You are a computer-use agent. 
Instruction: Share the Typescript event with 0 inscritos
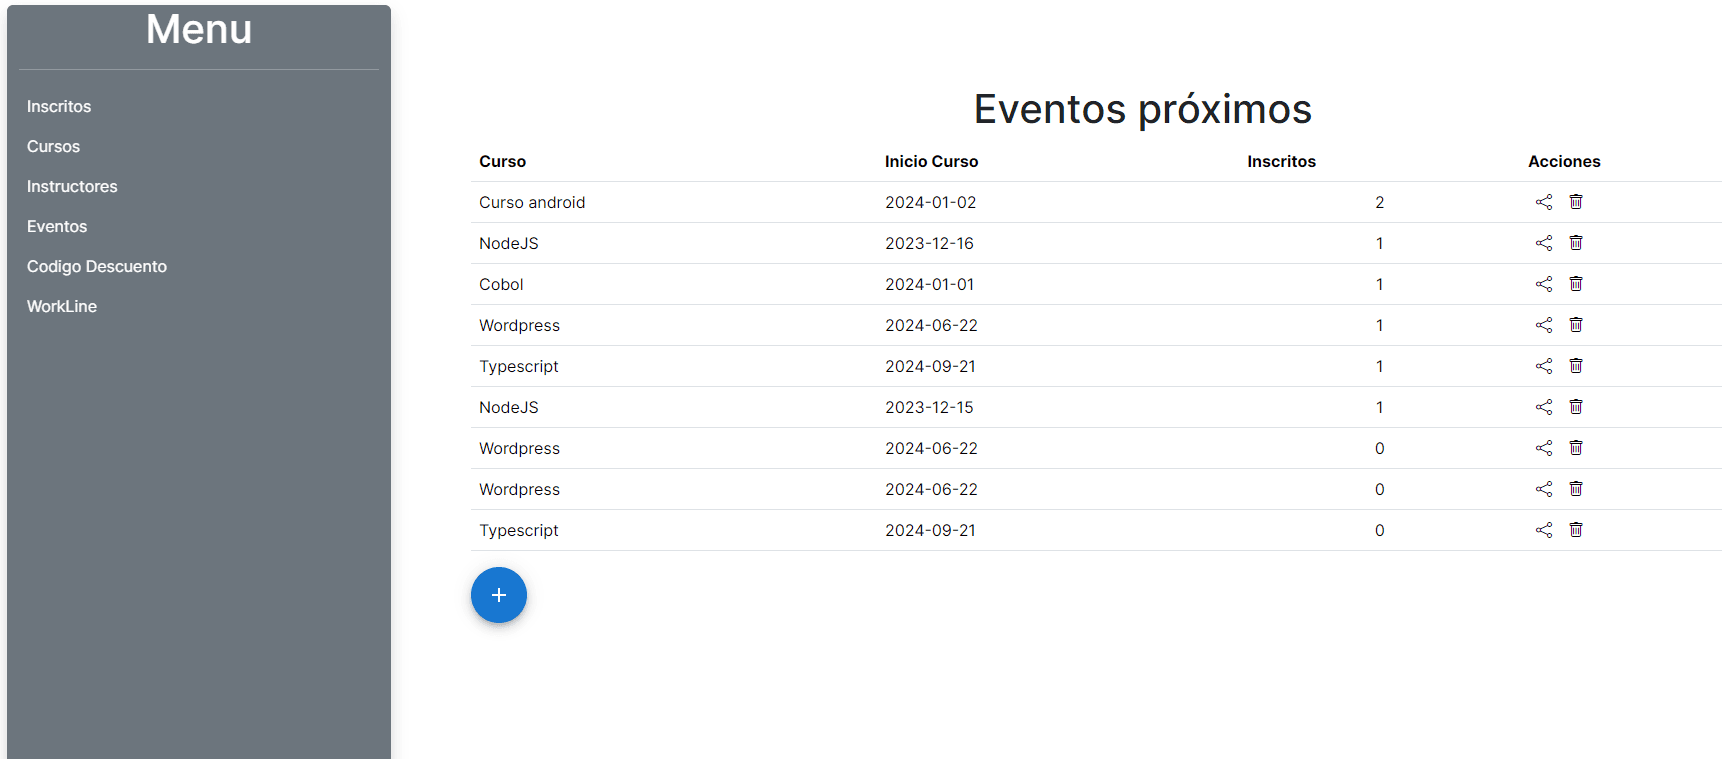[1543, 530]
